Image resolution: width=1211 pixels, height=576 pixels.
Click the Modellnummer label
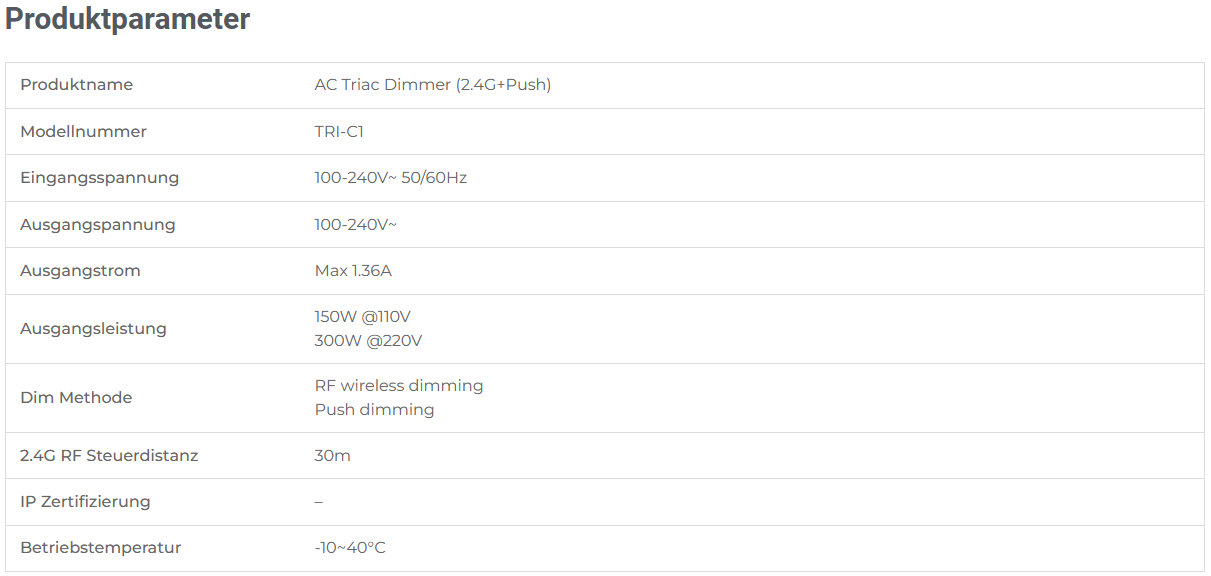pos(83,131)
